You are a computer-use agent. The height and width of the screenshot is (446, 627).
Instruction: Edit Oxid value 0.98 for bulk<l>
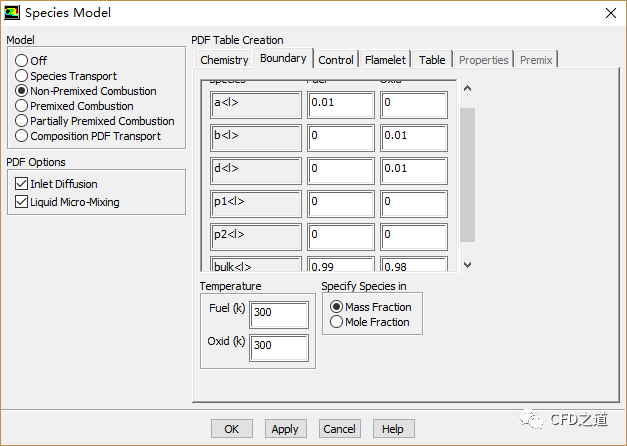pyautogui.click(x=414, y=264)
